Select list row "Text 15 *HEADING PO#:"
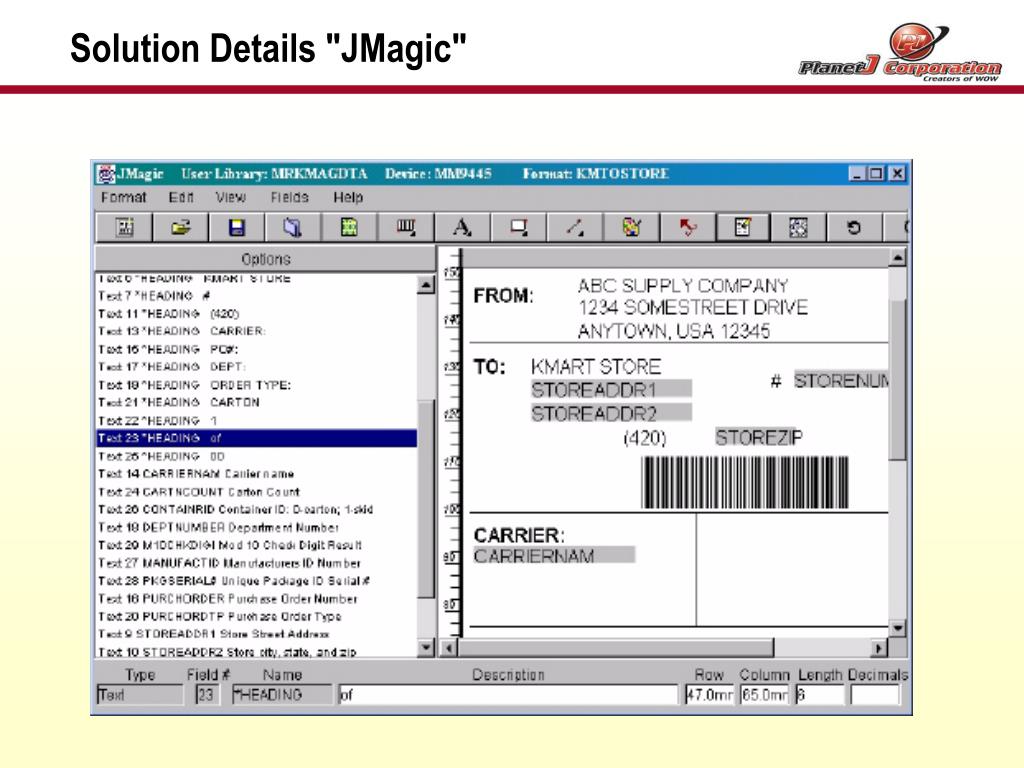Image resolution: width=1024 pixels, height=768 pixels. tap(257, 349)
